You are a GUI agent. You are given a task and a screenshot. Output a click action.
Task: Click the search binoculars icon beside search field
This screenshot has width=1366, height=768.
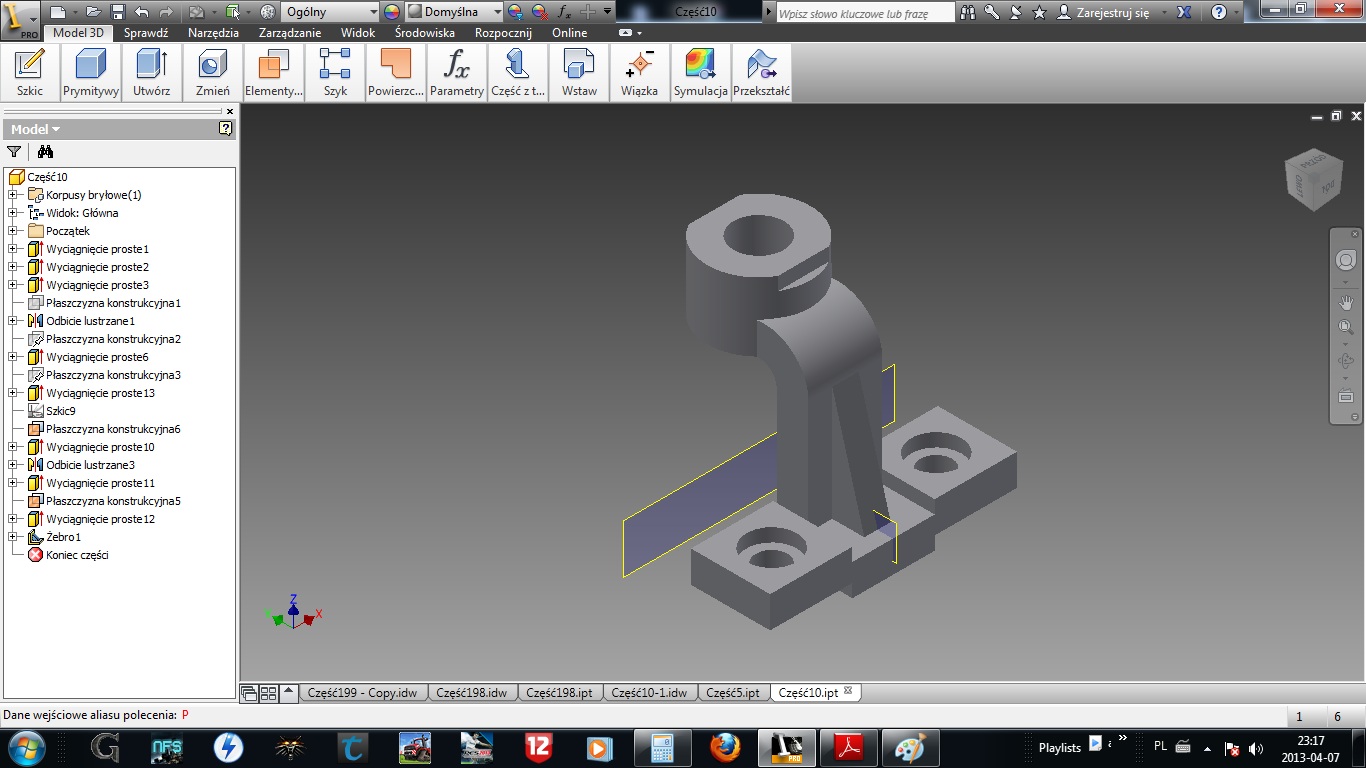pyautogui.click(x=967, y=12)
